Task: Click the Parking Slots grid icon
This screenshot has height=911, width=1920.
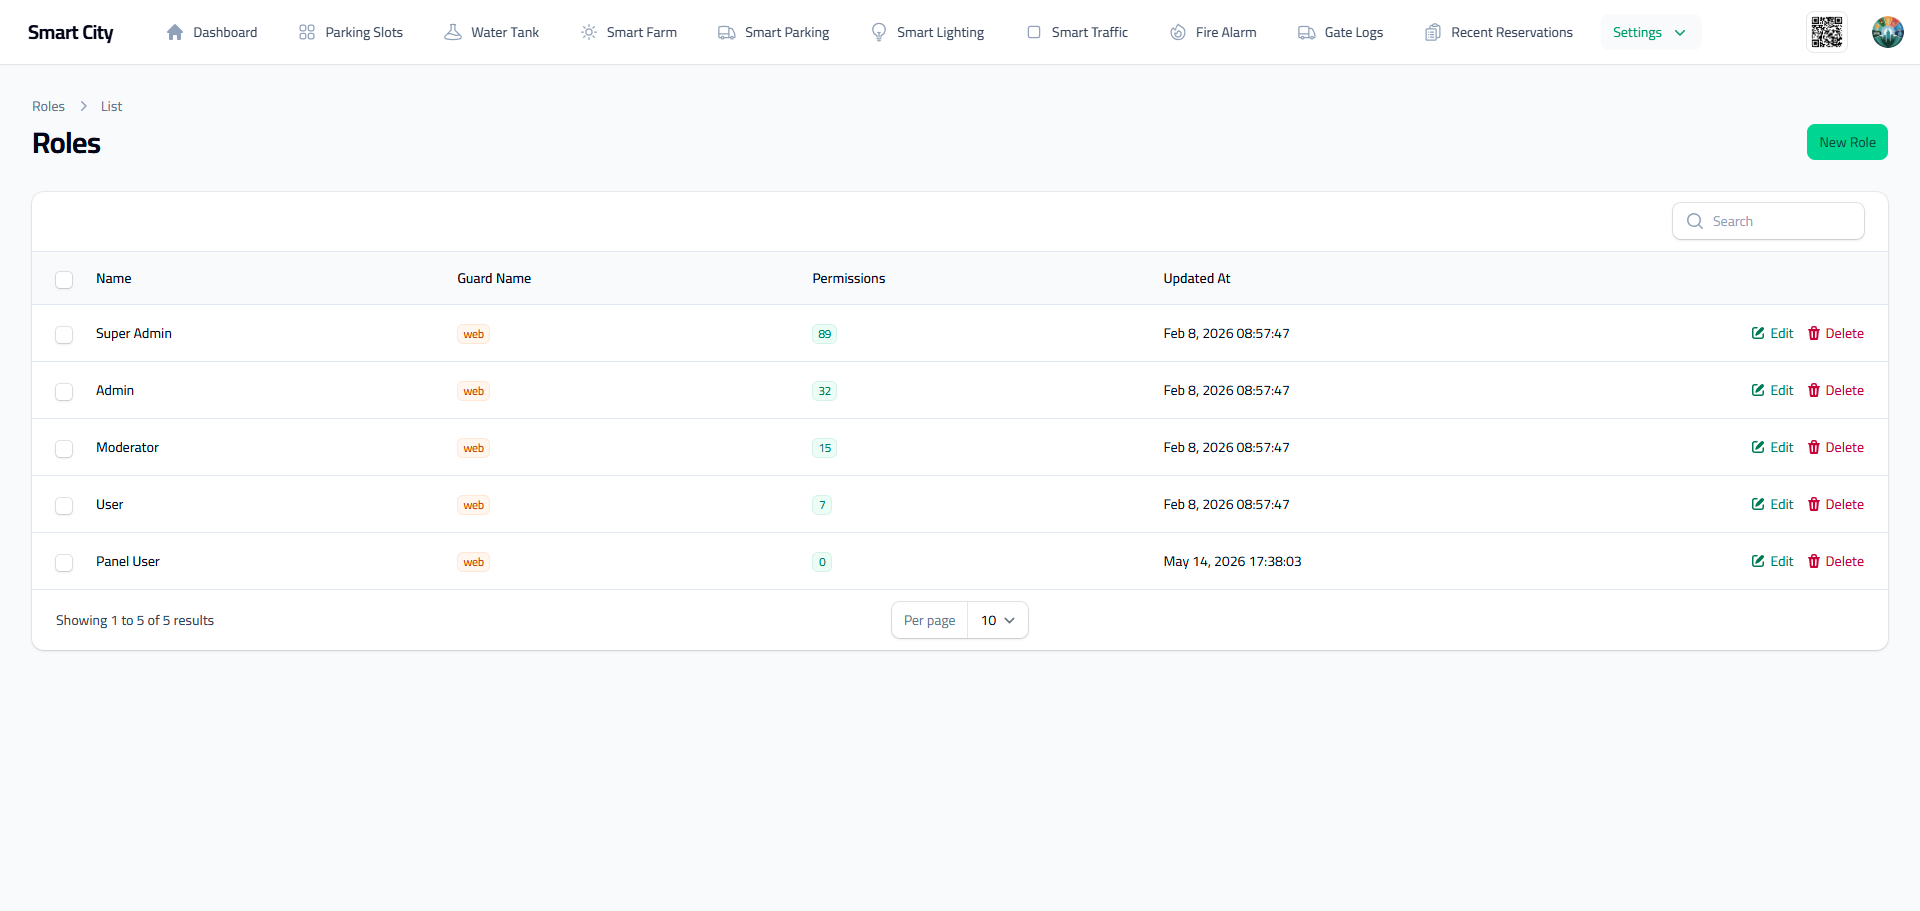Action: click(x=307, y=32)
